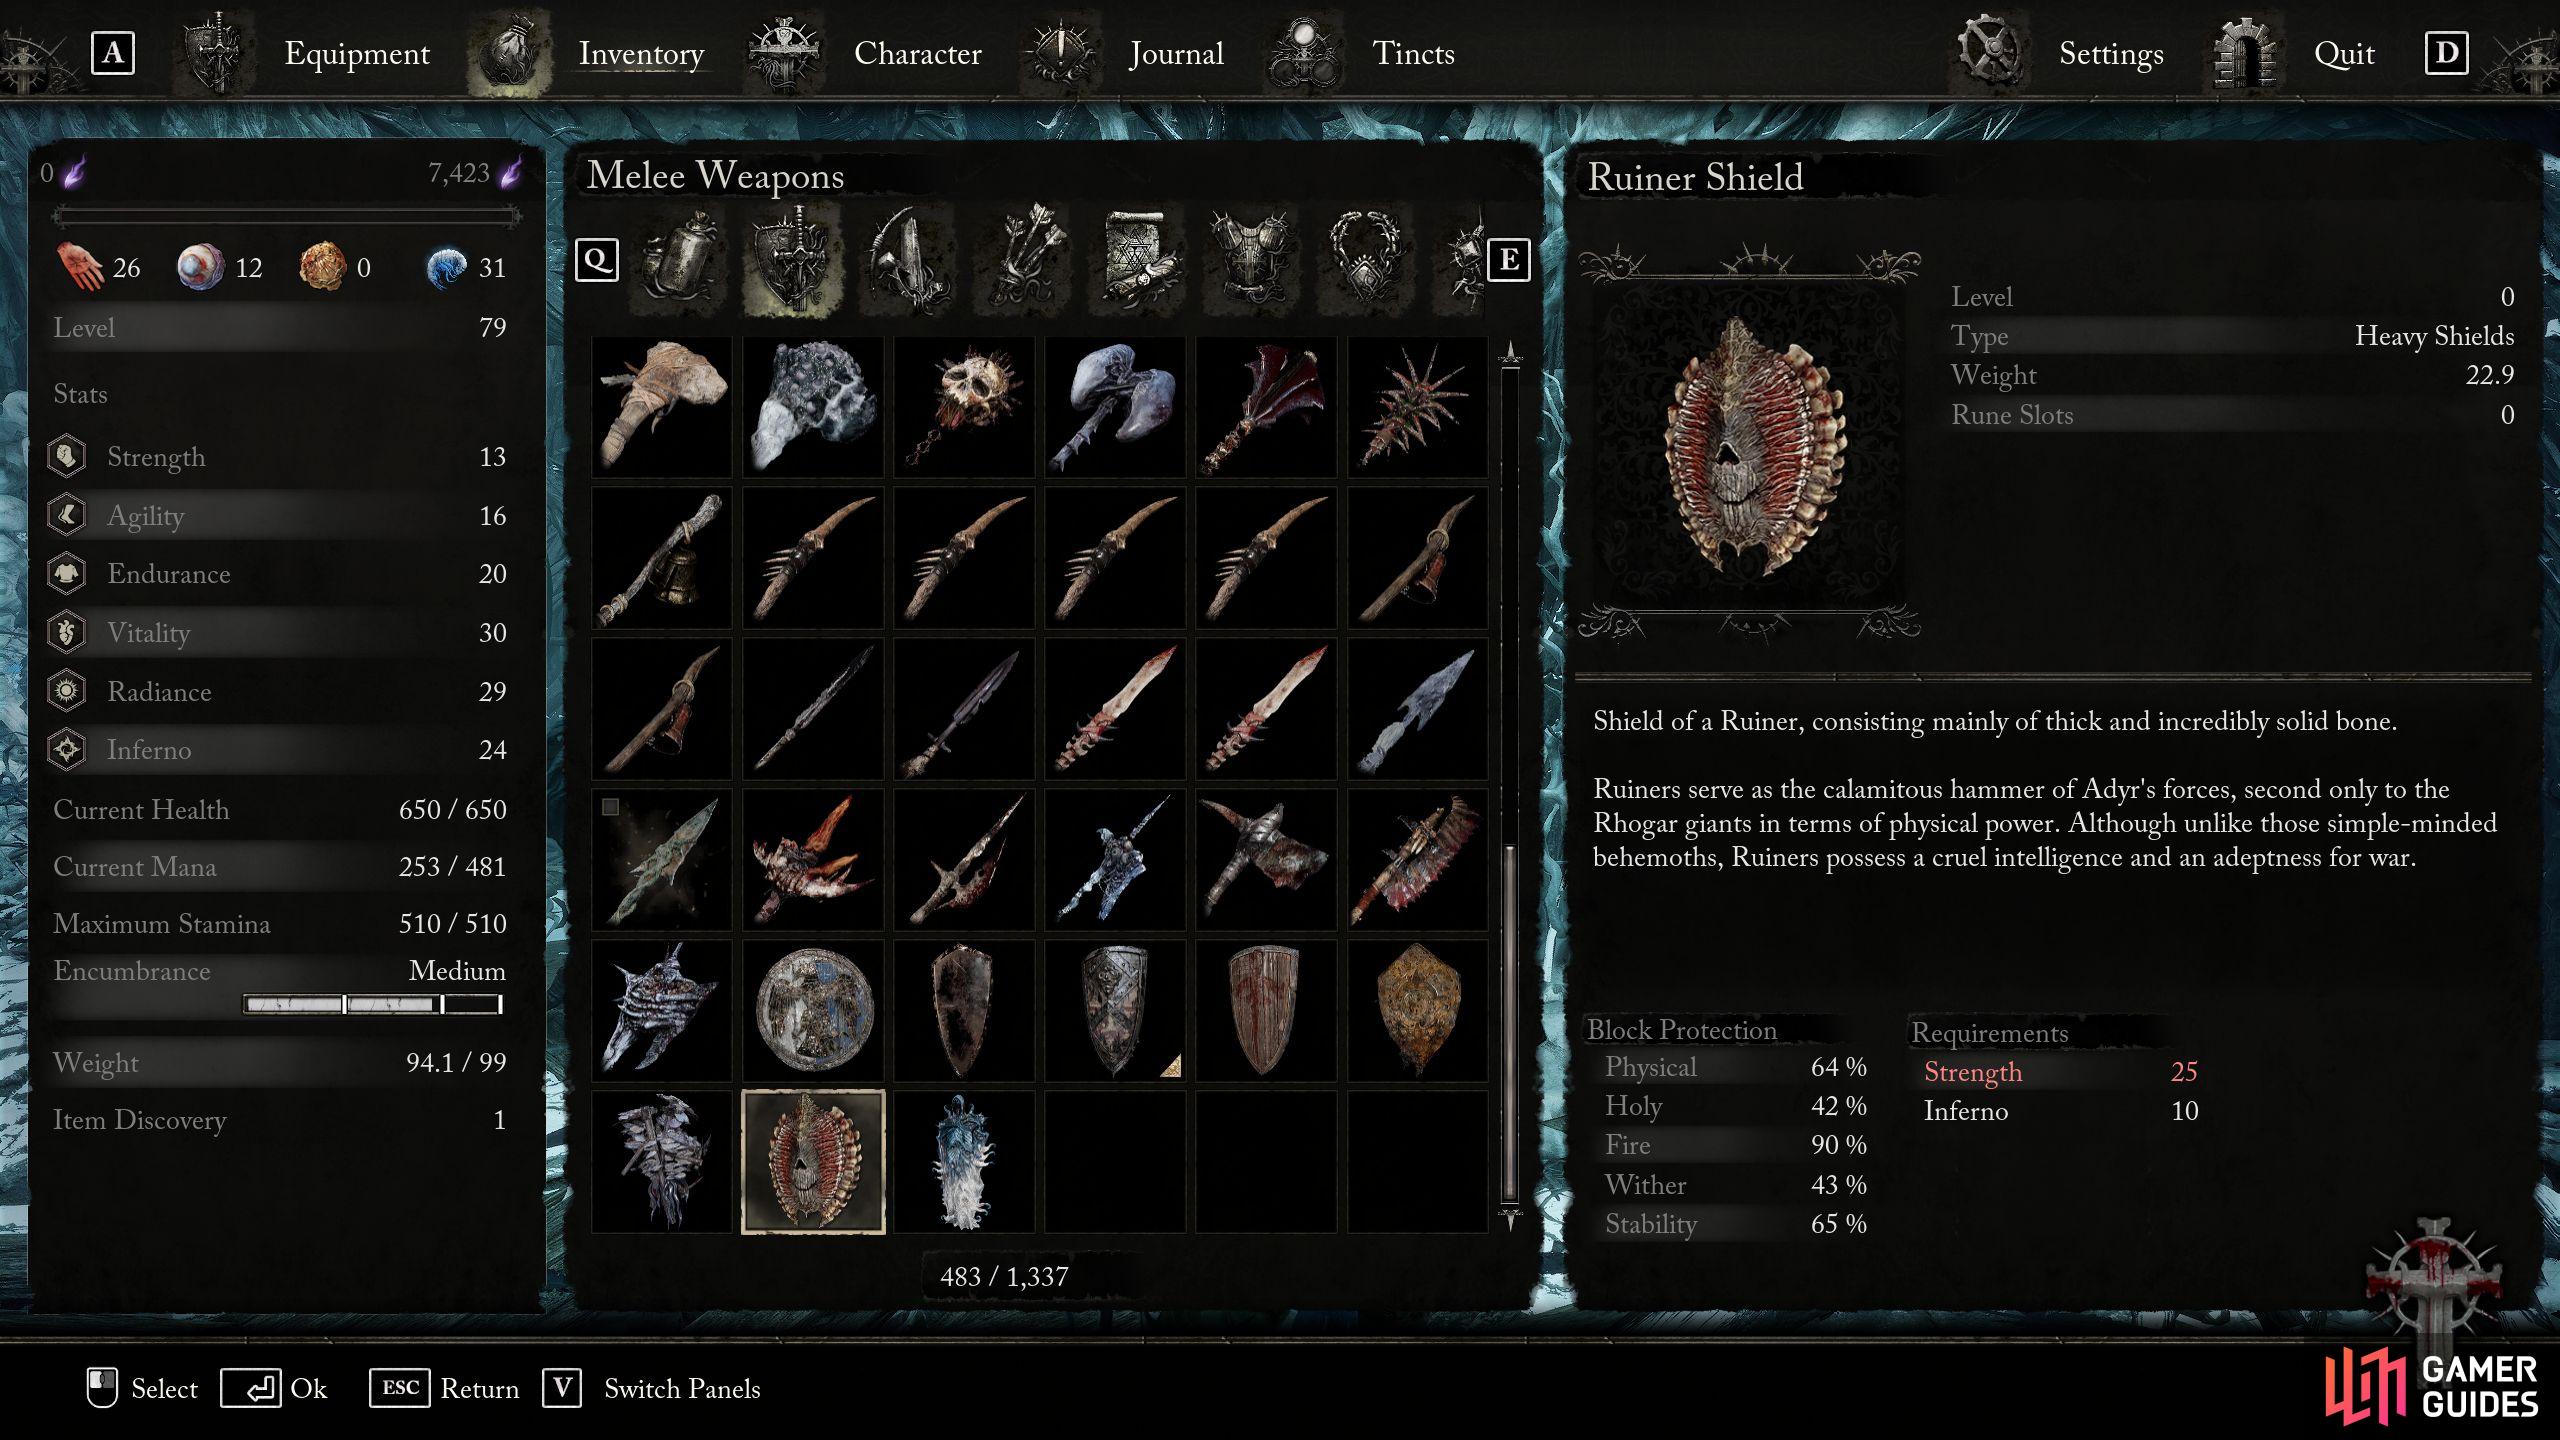Click the inventory scrollbar down arrow
Viewport: 2560px width, 1440px height.
(x=1510, y=1219)
